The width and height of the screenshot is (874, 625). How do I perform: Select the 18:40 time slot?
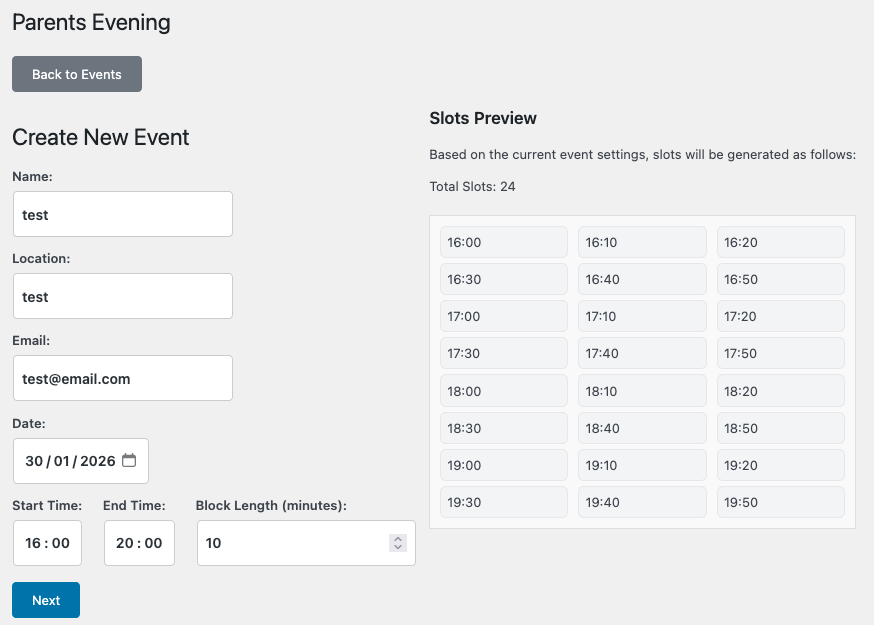click(x=641, y=427)
